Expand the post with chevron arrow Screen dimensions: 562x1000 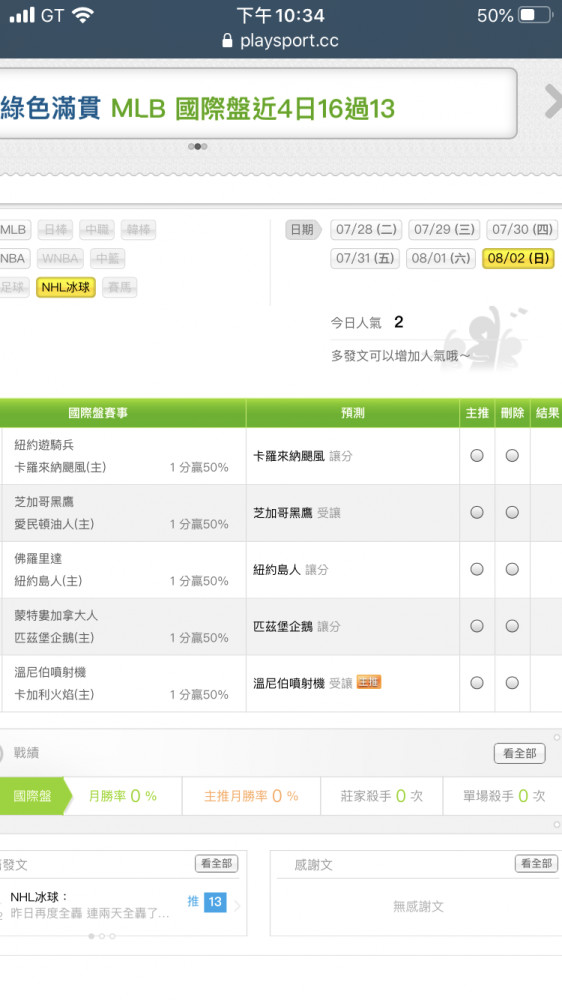coord(237,906)
